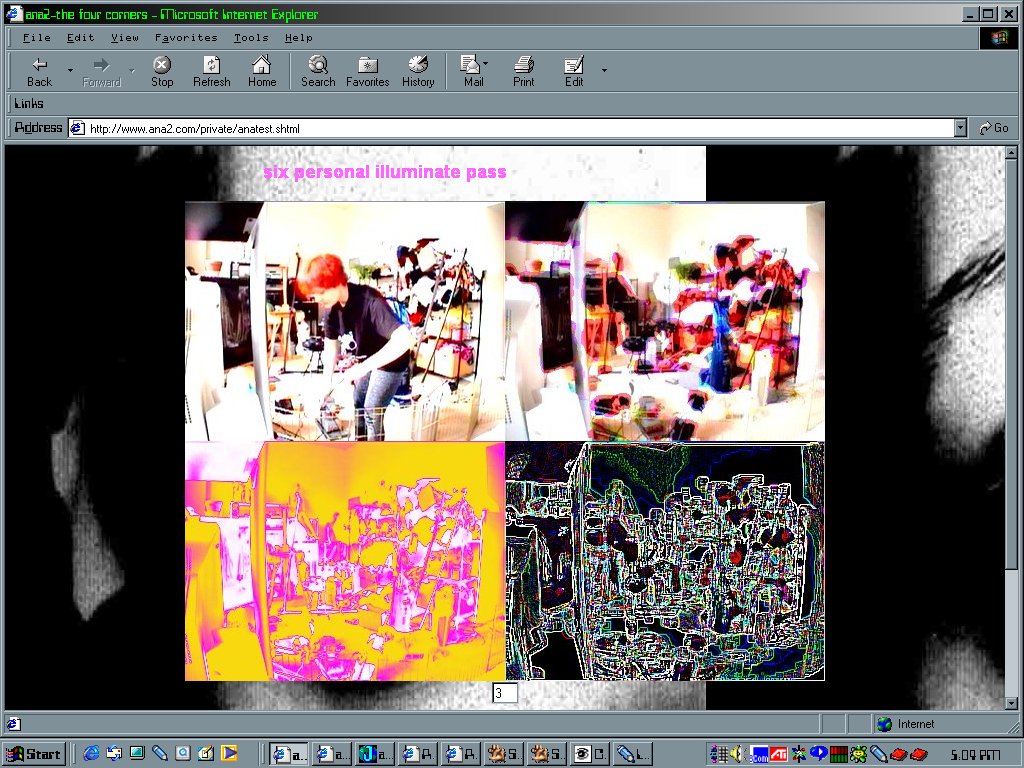The image size is (1024, 768).
Task: Print the current page
Action: (523, 71)
